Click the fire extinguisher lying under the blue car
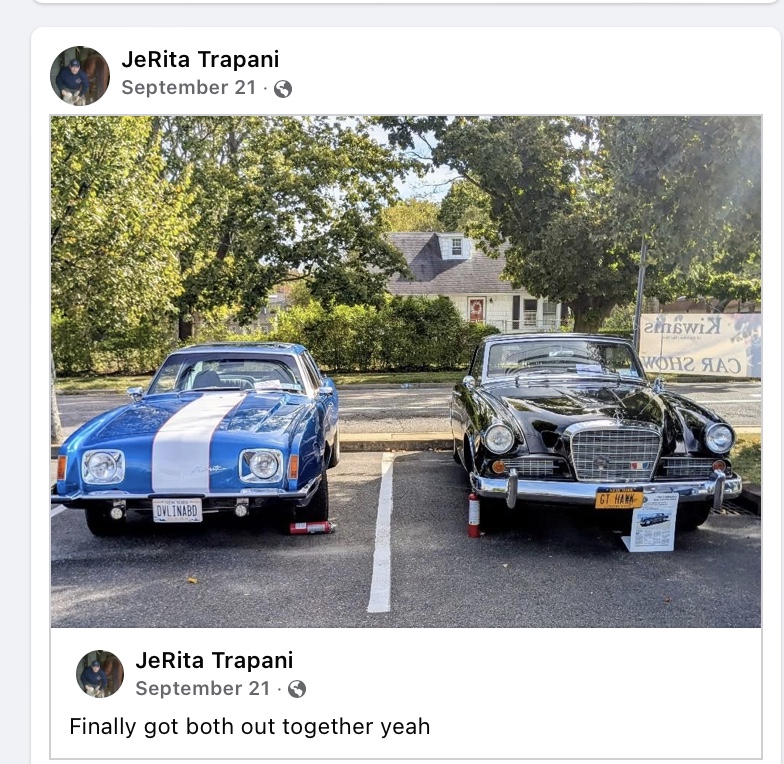784x764 pixels. (x=312, y=528)
